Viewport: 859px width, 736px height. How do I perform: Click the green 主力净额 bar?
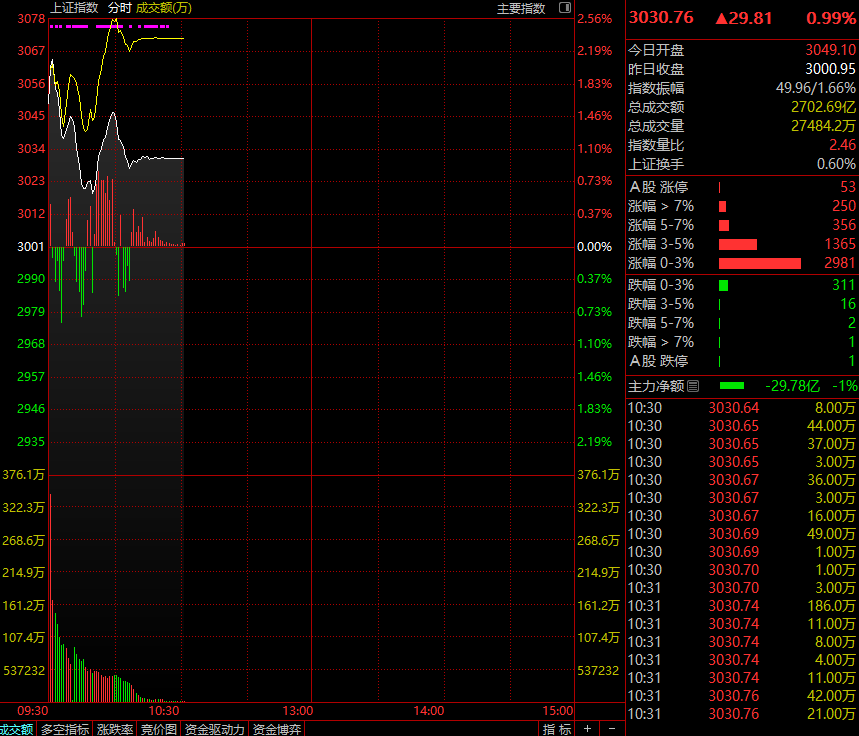[731, 386]
